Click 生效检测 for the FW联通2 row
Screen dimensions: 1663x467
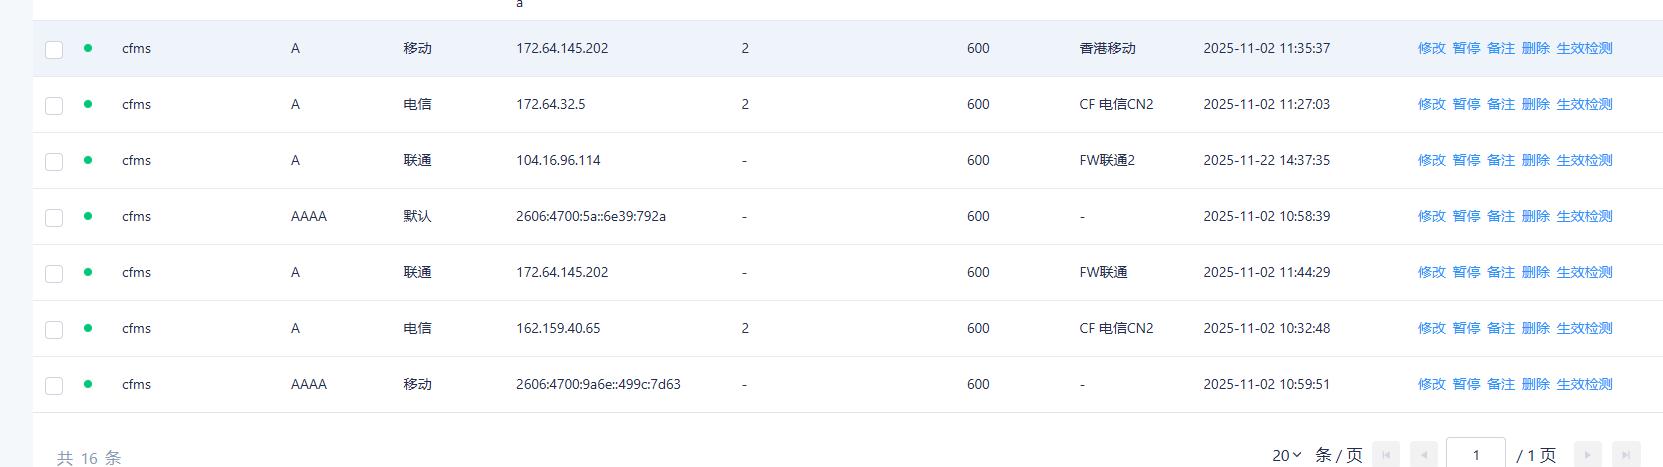(1584, 160)
